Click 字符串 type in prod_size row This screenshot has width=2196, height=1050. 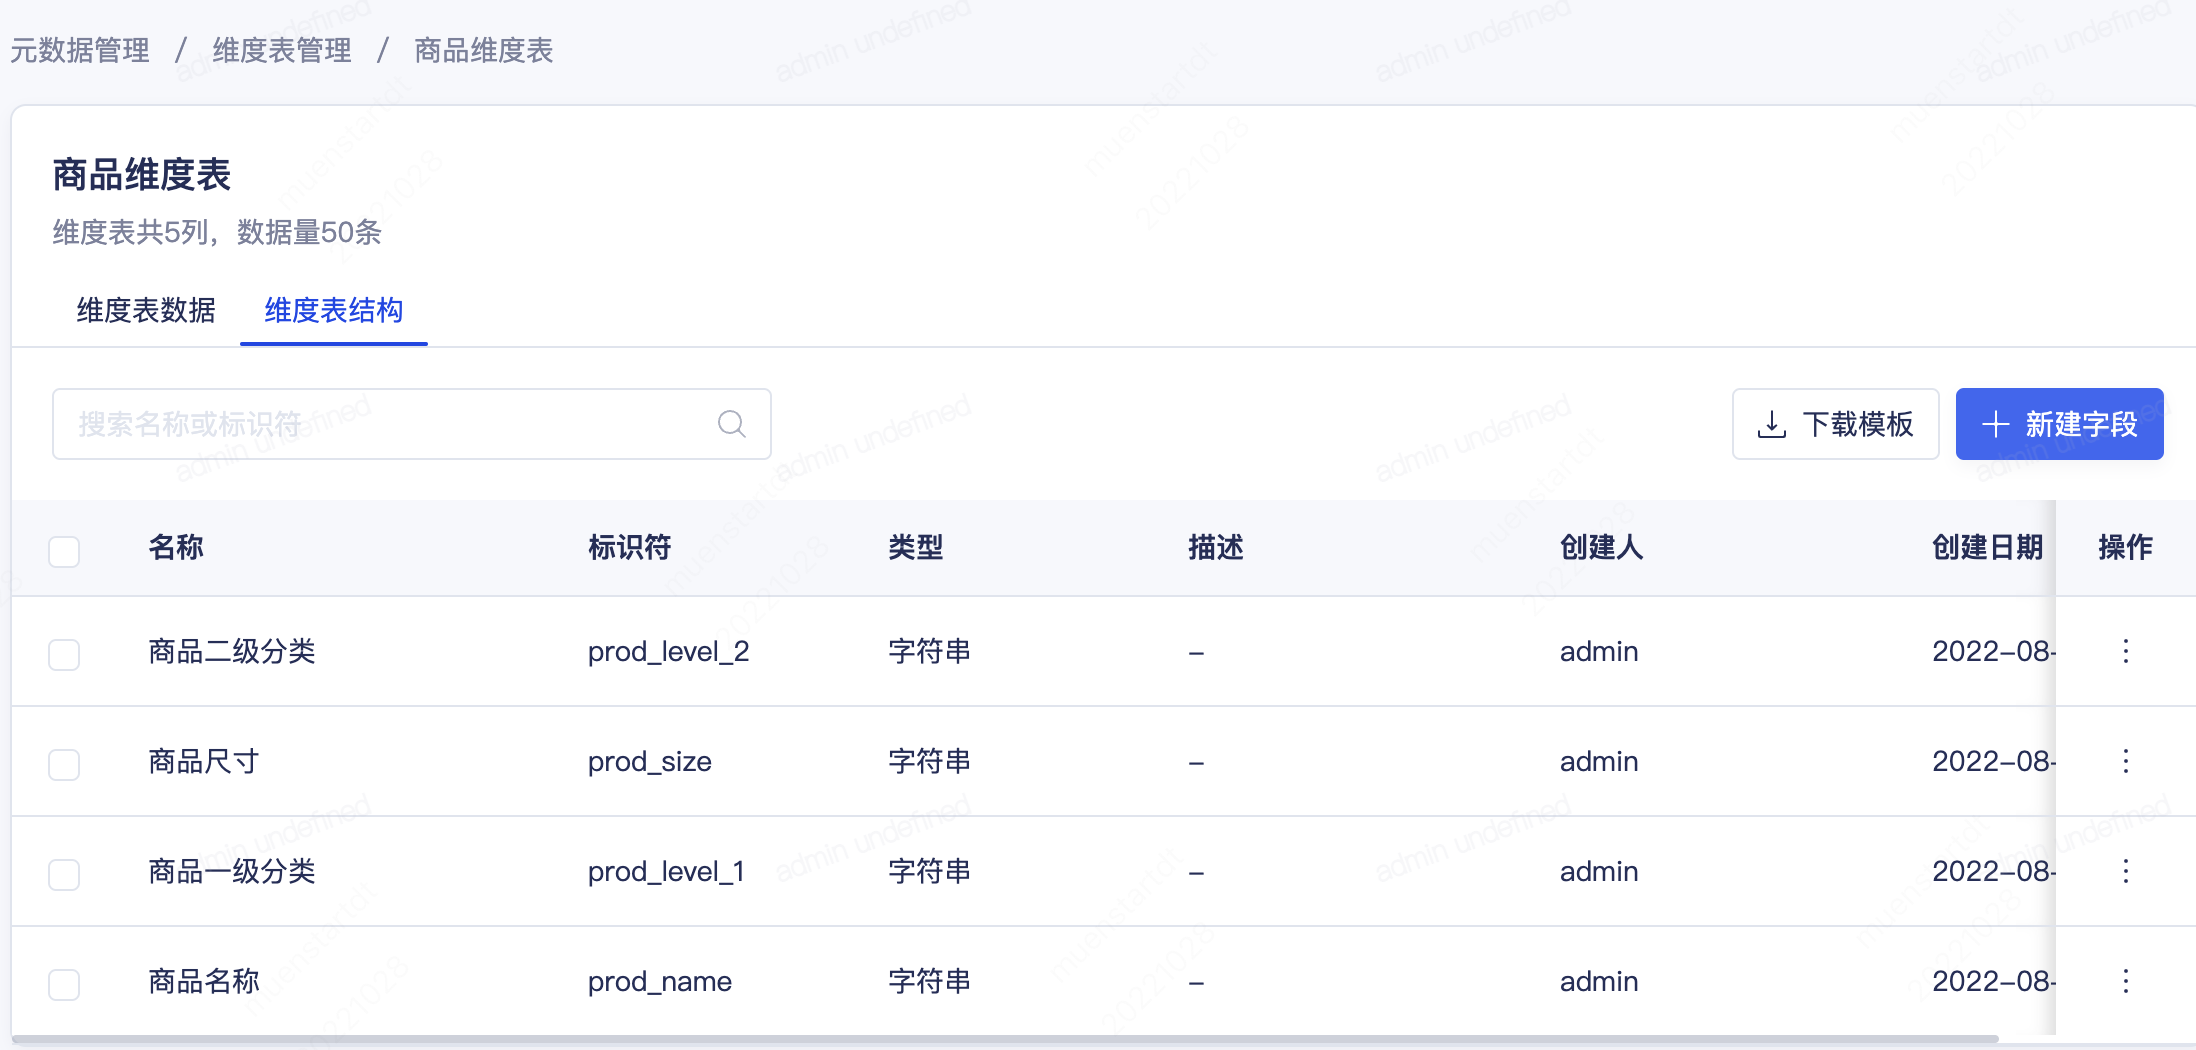coord(930,762)
